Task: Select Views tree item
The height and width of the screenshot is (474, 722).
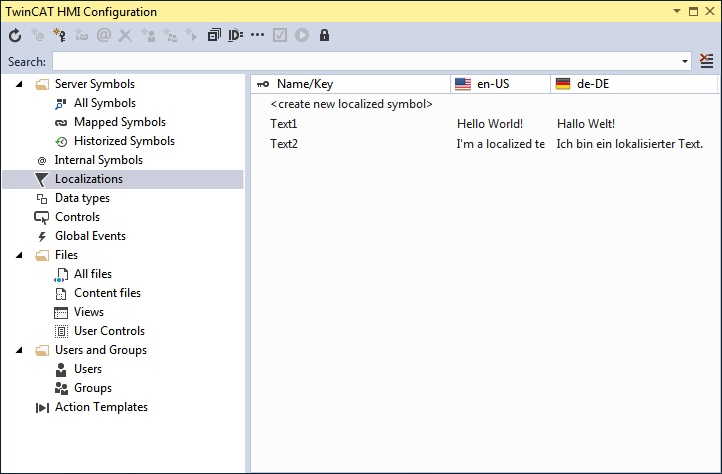Action: [88, 312]
